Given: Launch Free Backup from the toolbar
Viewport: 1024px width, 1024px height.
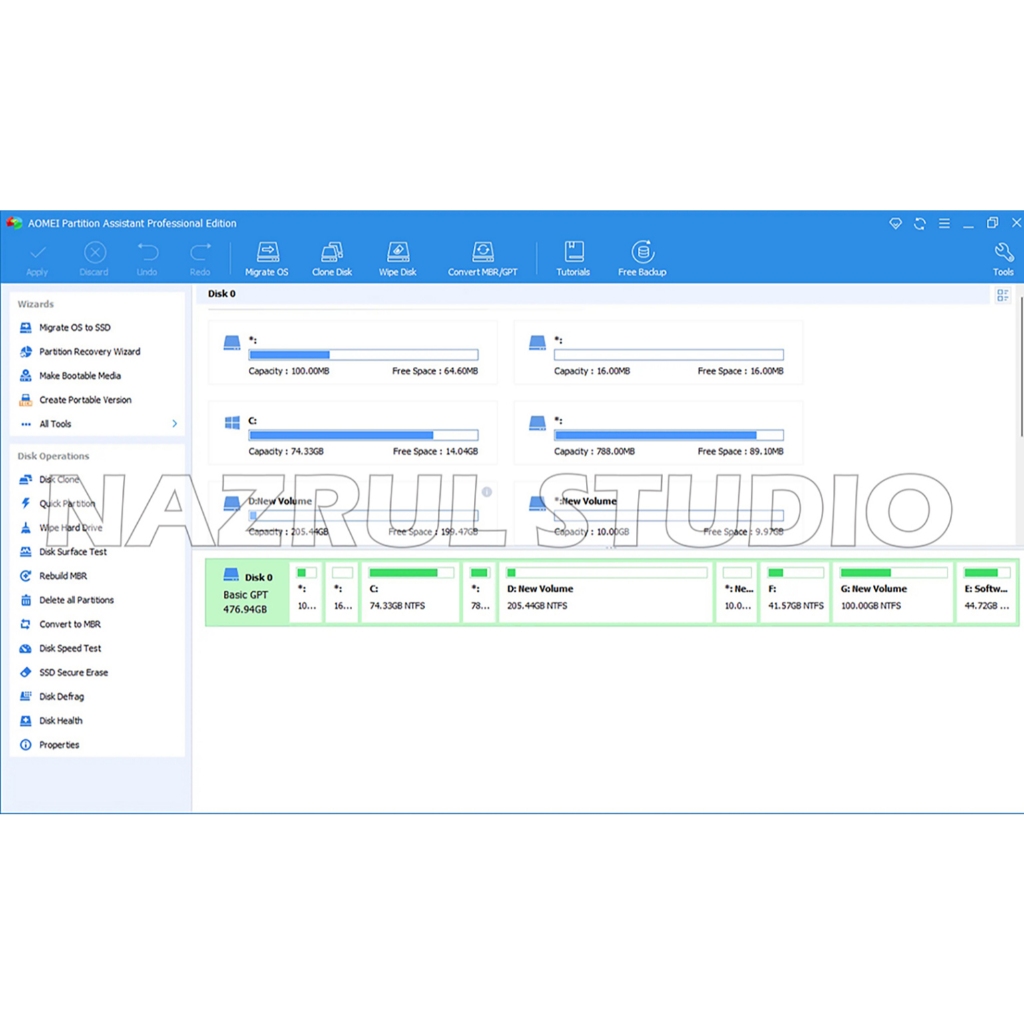Looking at the screenshot, I should [642, 258].
